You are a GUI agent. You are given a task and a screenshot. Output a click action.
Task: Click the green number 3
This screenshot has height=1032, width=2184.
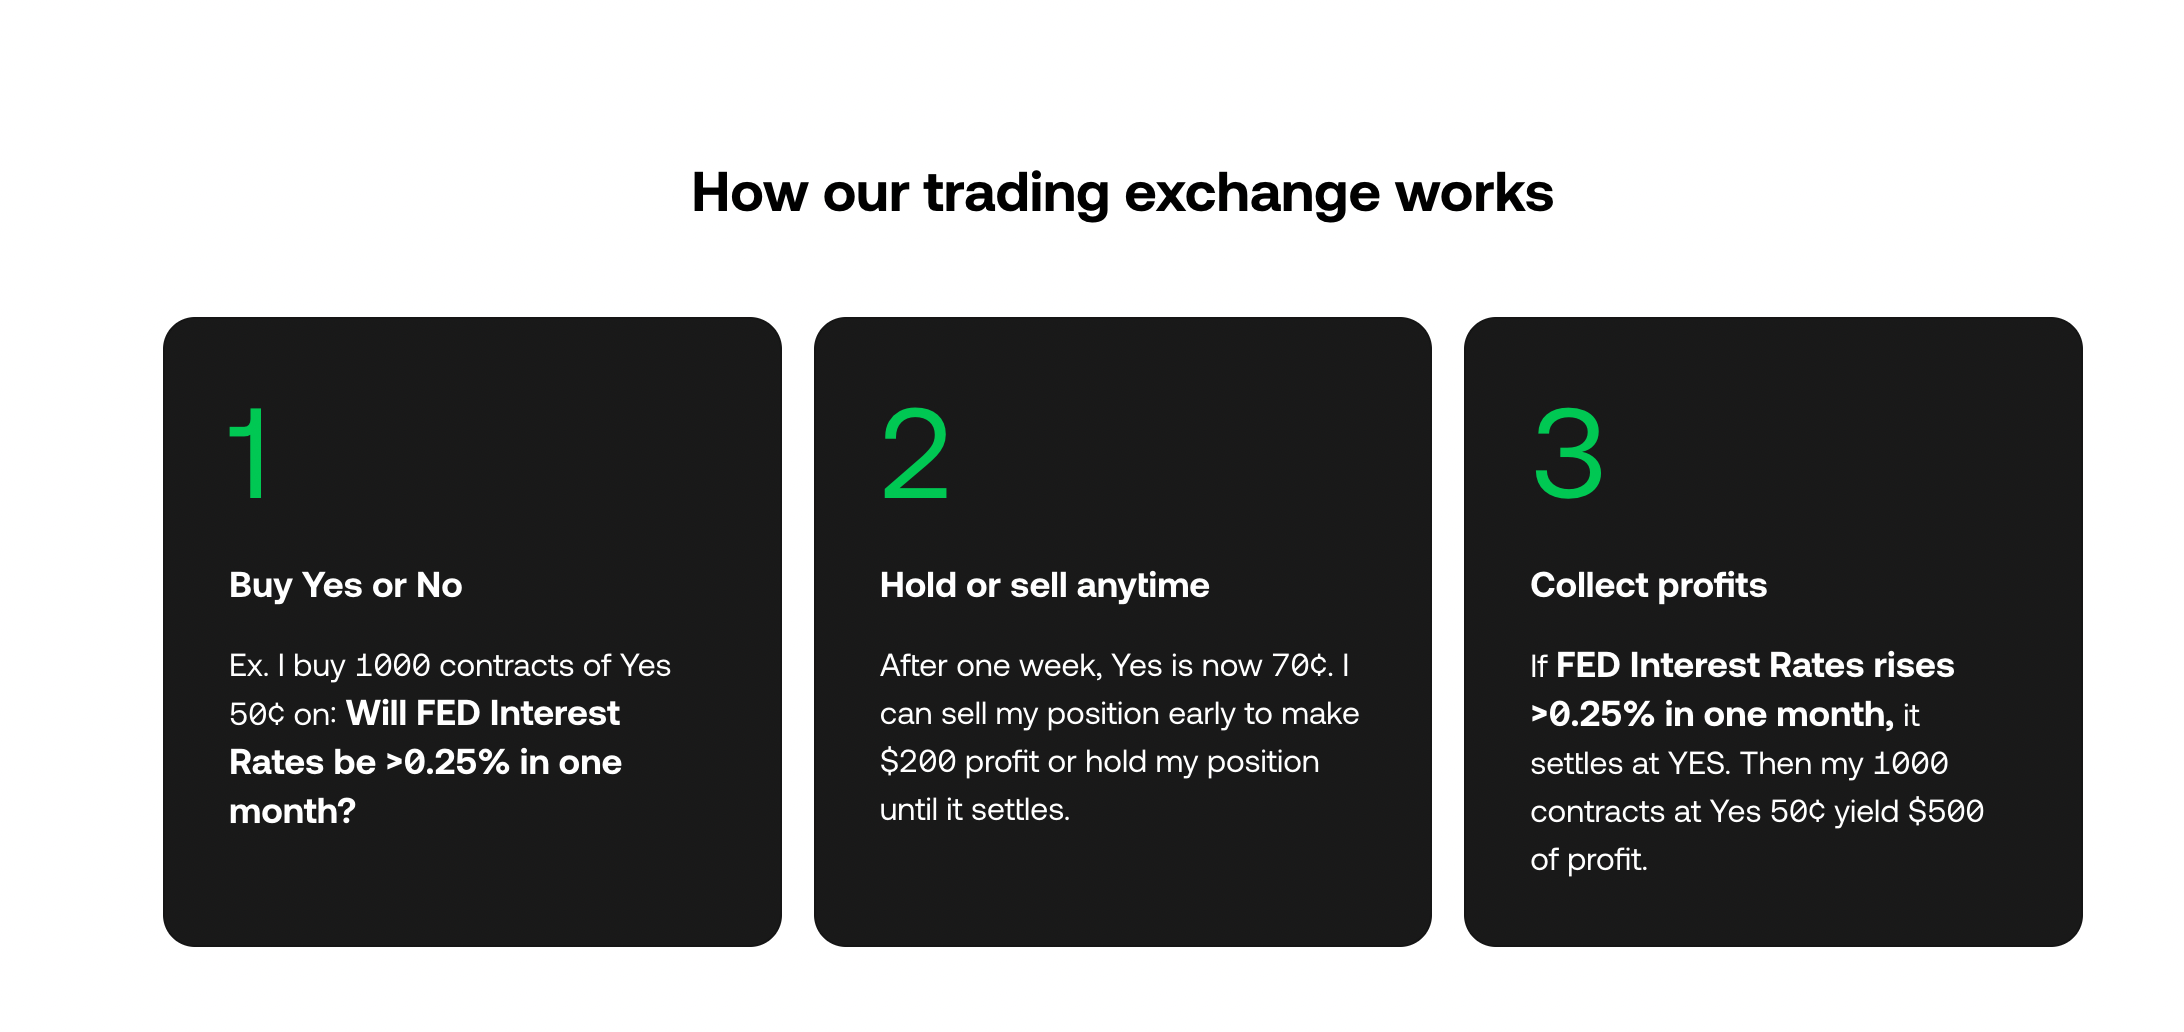[1568, 453]
